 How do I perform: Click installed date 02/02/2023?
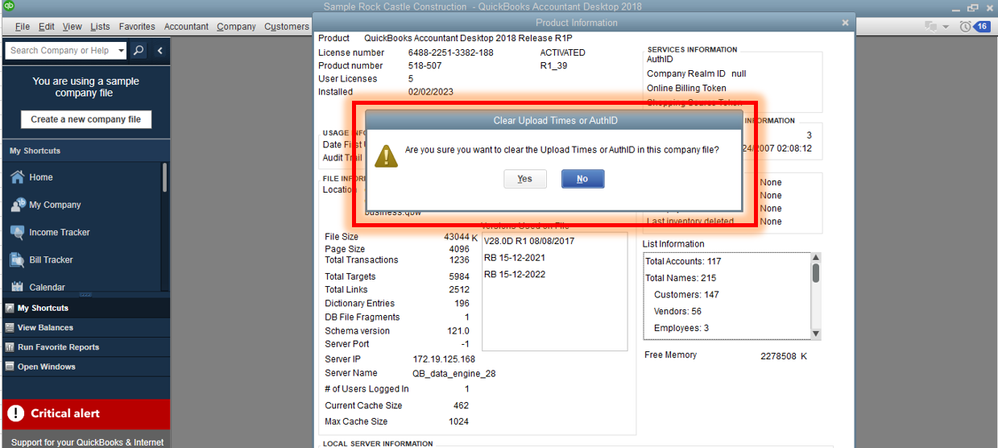point(430,92)
